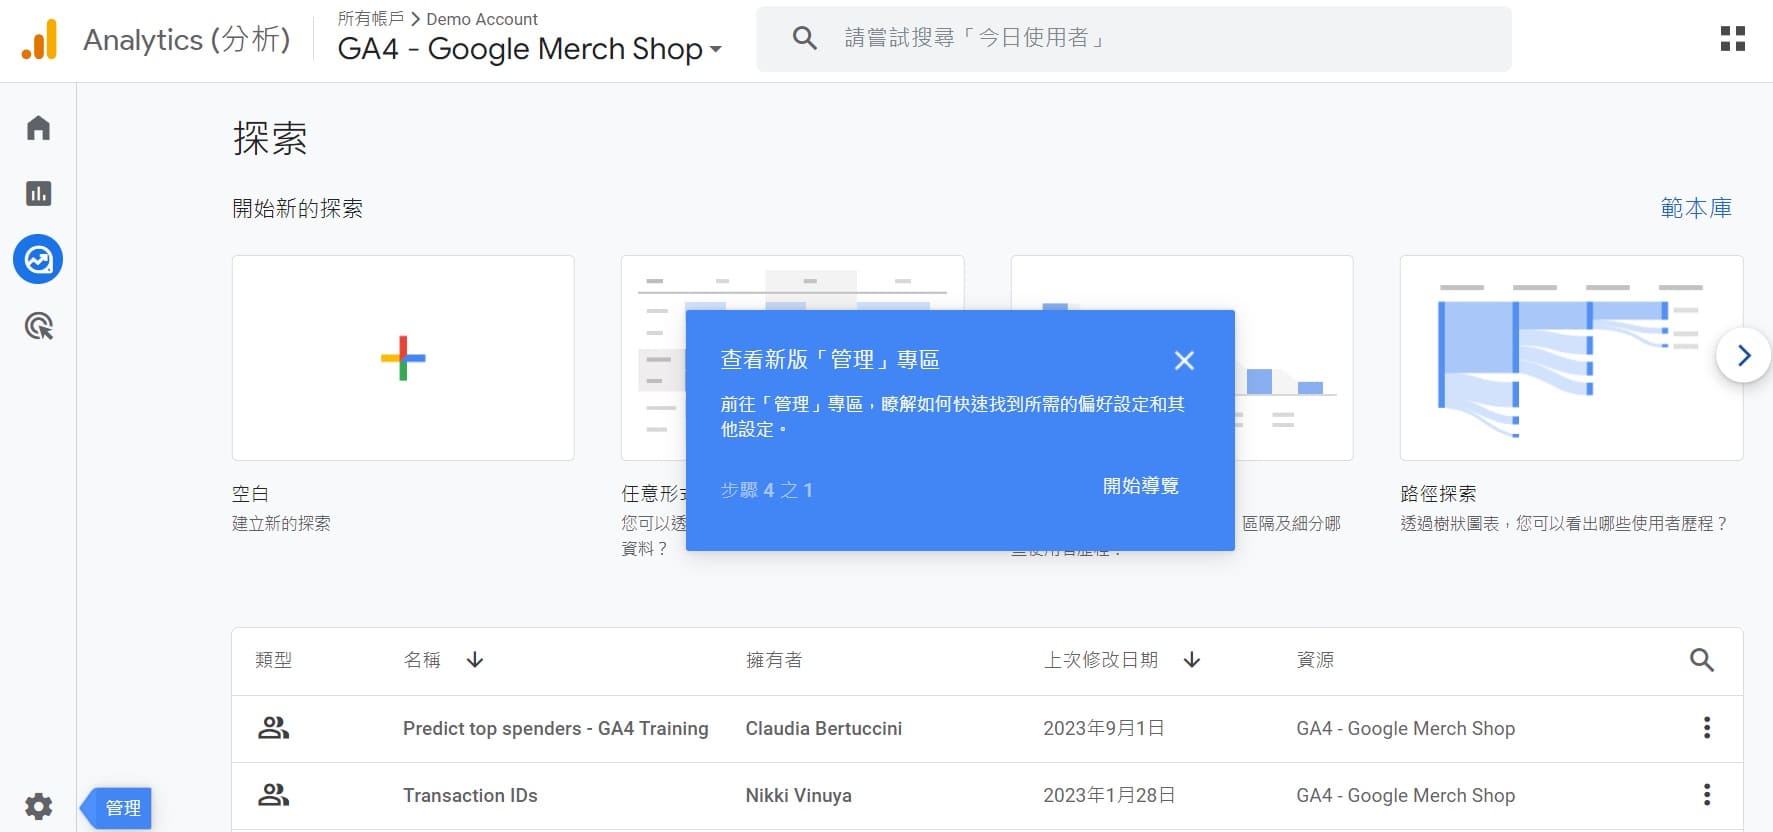Click the 所有帳戶 breadcrumb
Viewport: 1773px width, 832px height.
coord(371,19)
